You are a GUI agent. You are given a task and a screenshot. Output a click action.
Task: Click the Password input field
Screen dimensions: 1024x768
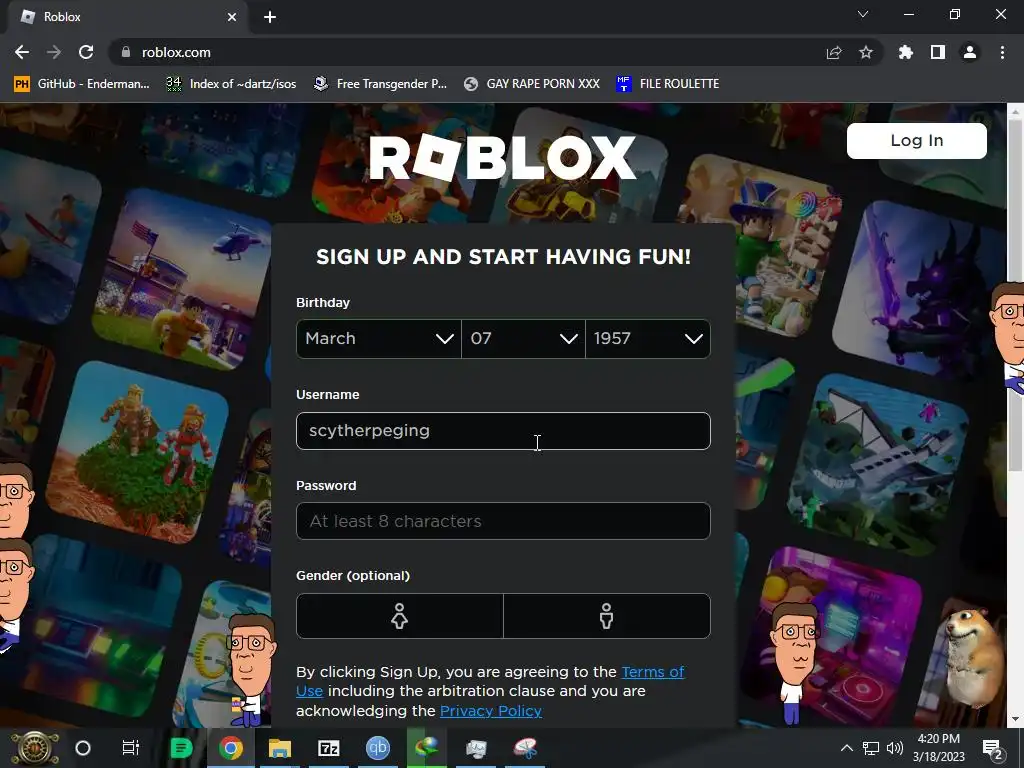pos(503,521)
